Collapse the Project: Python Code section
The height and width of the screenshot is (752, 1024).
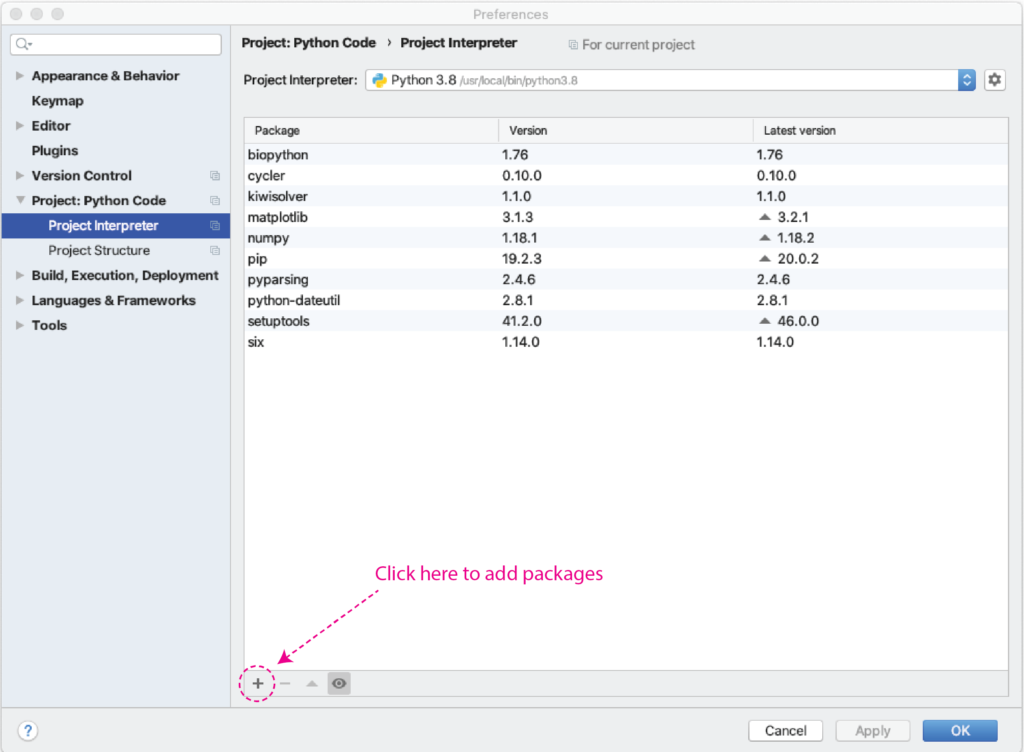click(20, 201)
